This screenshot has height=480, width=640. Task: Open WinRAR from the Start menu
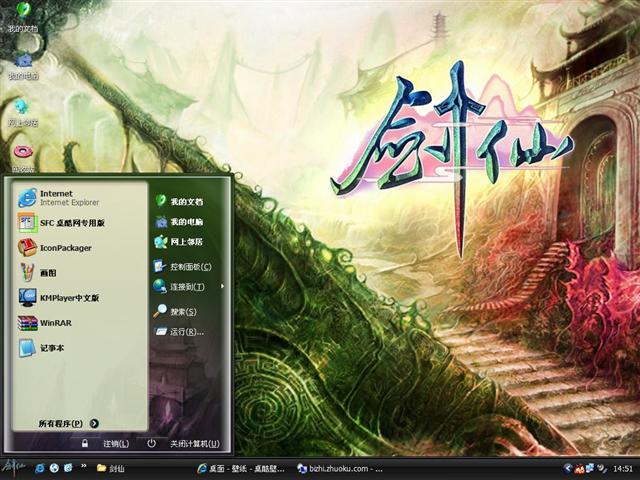point(80,323)
